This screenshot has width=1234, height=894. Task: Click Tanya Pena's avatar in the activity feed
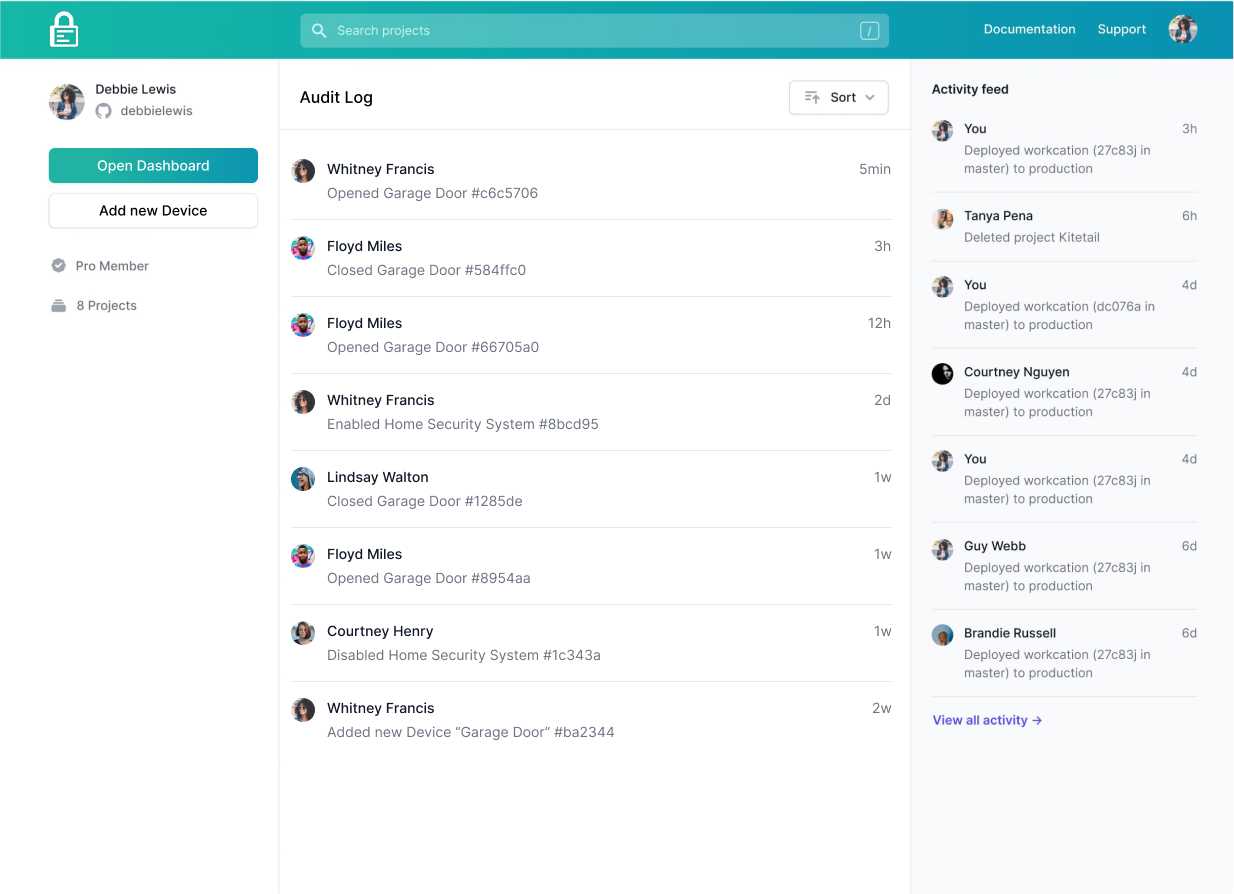[941, 218]
